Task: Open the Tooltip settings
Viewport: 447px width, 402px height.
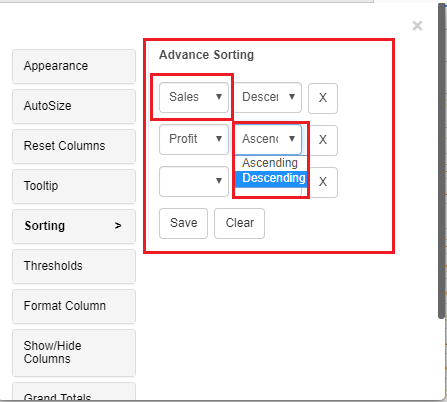Action: click(x=74, y=186)
